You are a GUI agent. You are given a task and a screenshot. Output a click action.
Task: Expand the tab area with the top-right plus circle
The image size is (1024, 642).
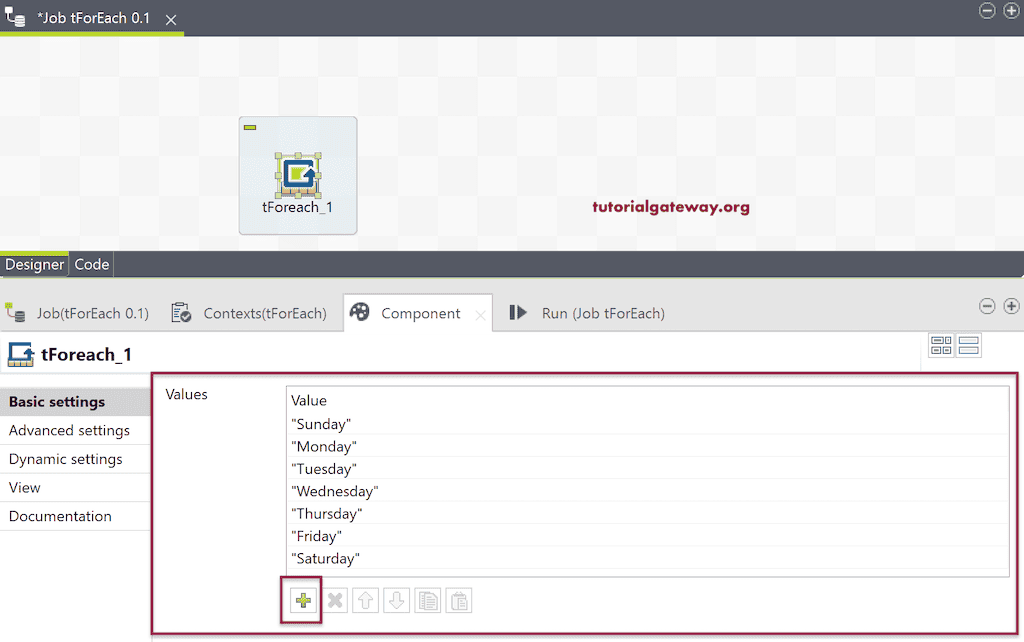[1011, 10]
